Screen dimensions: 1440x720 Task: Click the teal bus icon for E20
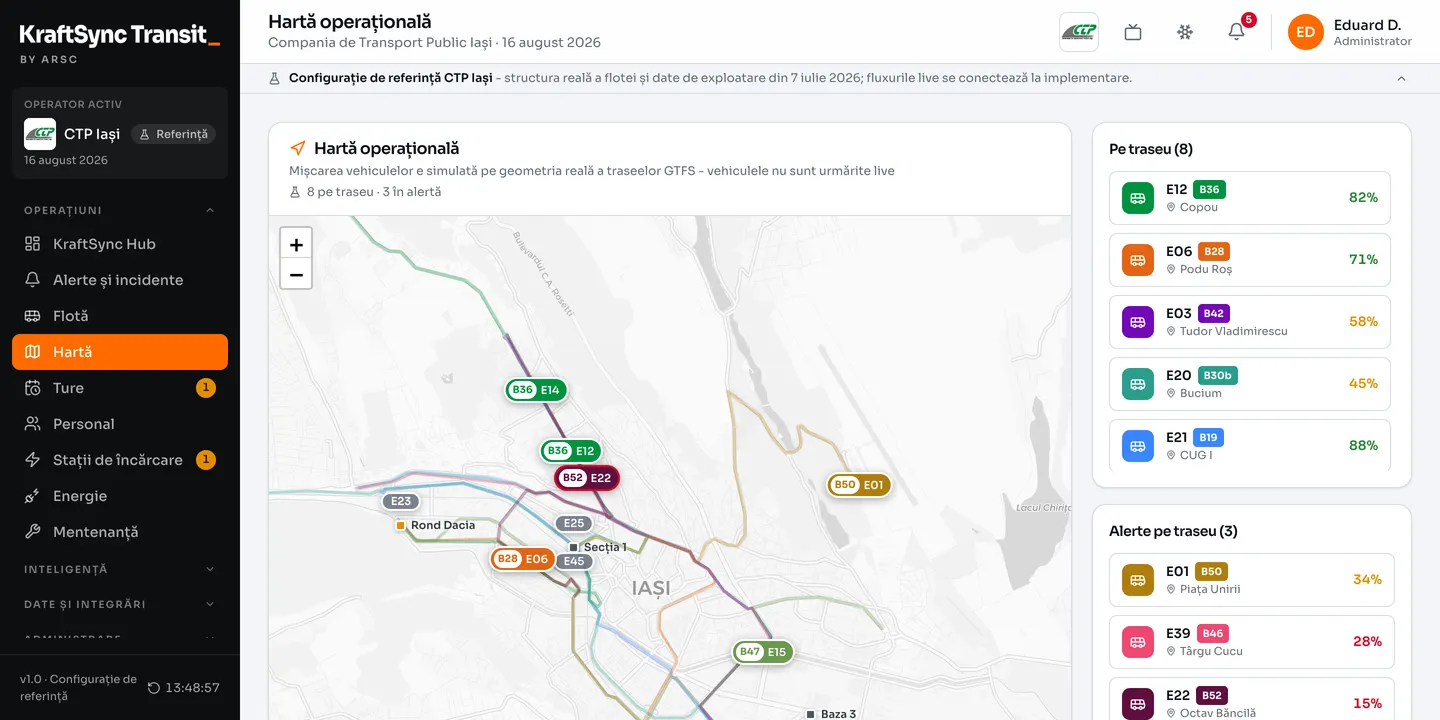pos(1138,384)
